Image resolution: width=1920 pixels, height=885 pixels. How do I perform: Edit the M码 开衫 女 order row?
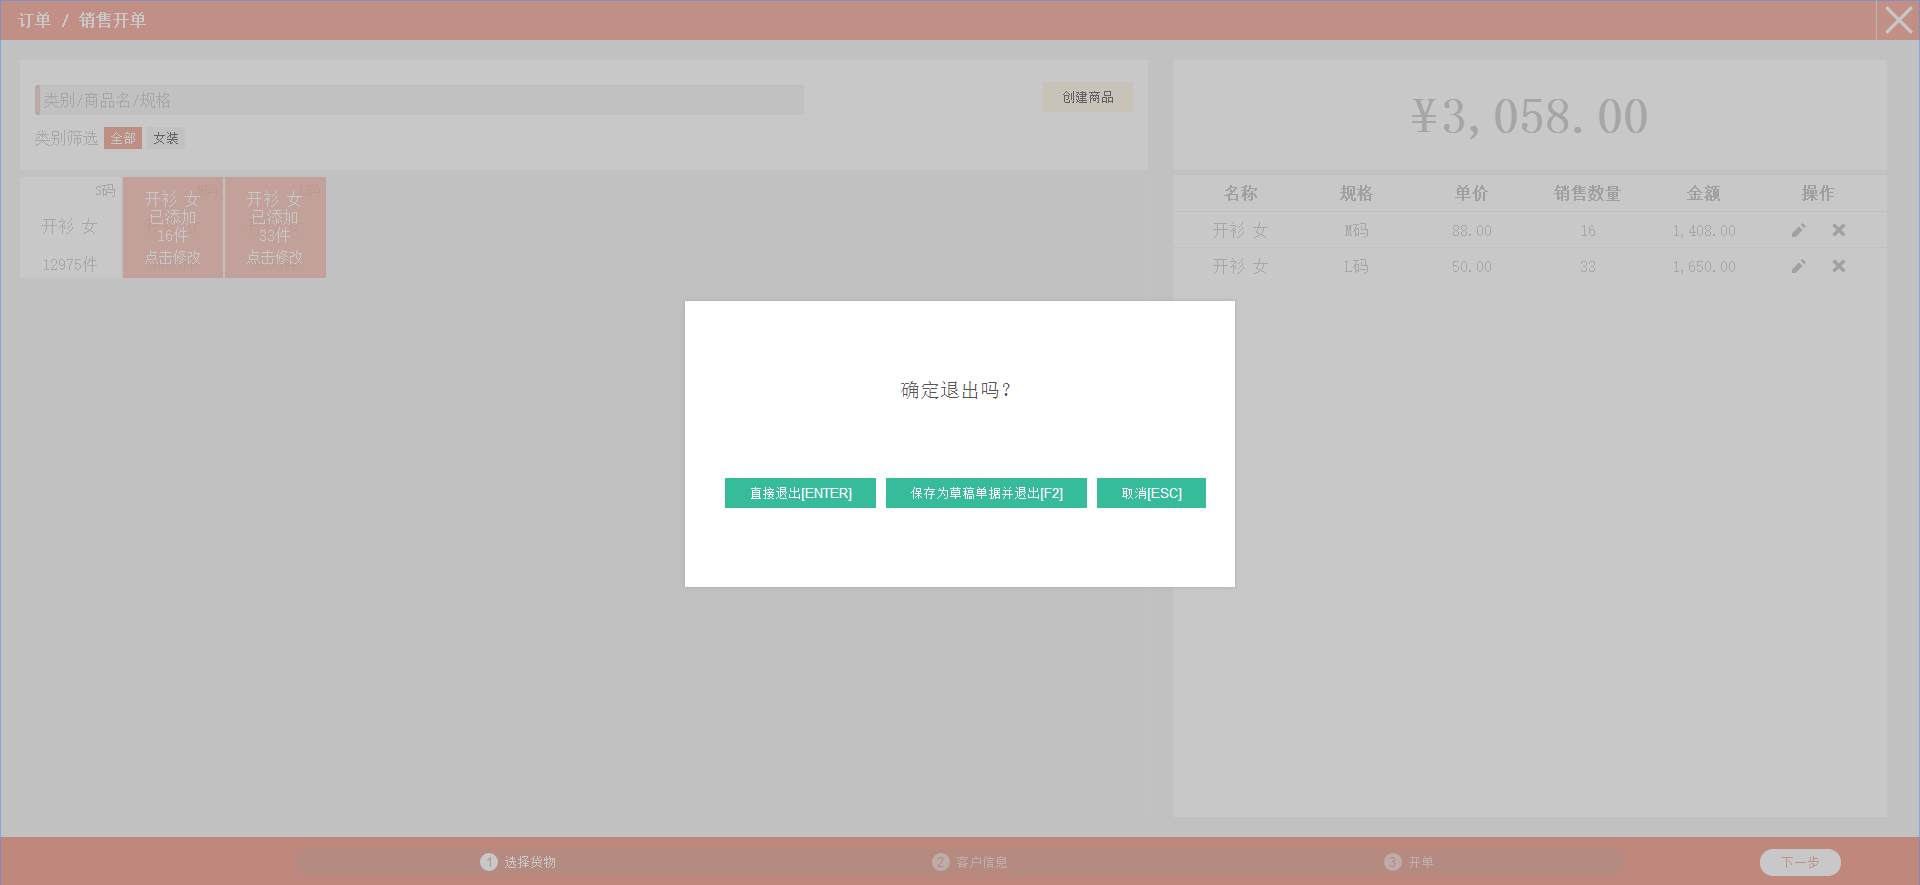click(x=1798, y=230)
